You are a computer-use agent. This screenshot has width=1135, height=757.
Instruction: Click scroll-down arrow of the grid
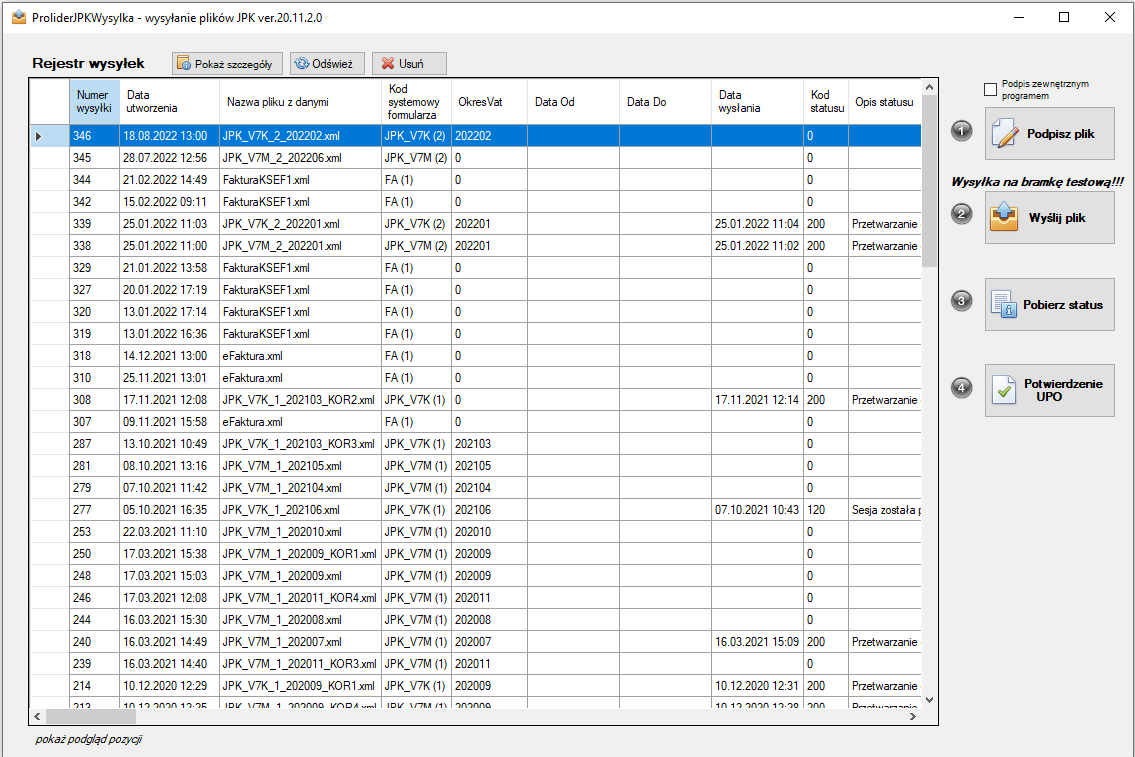929,700
